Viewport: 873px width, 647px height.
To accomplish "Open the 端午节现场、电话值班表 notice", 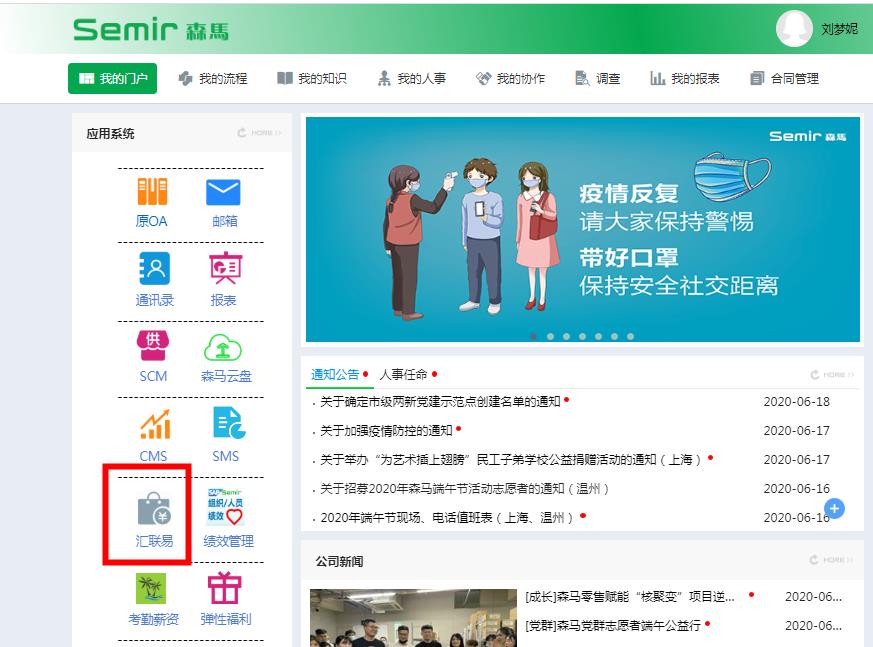I will [447, 517].
